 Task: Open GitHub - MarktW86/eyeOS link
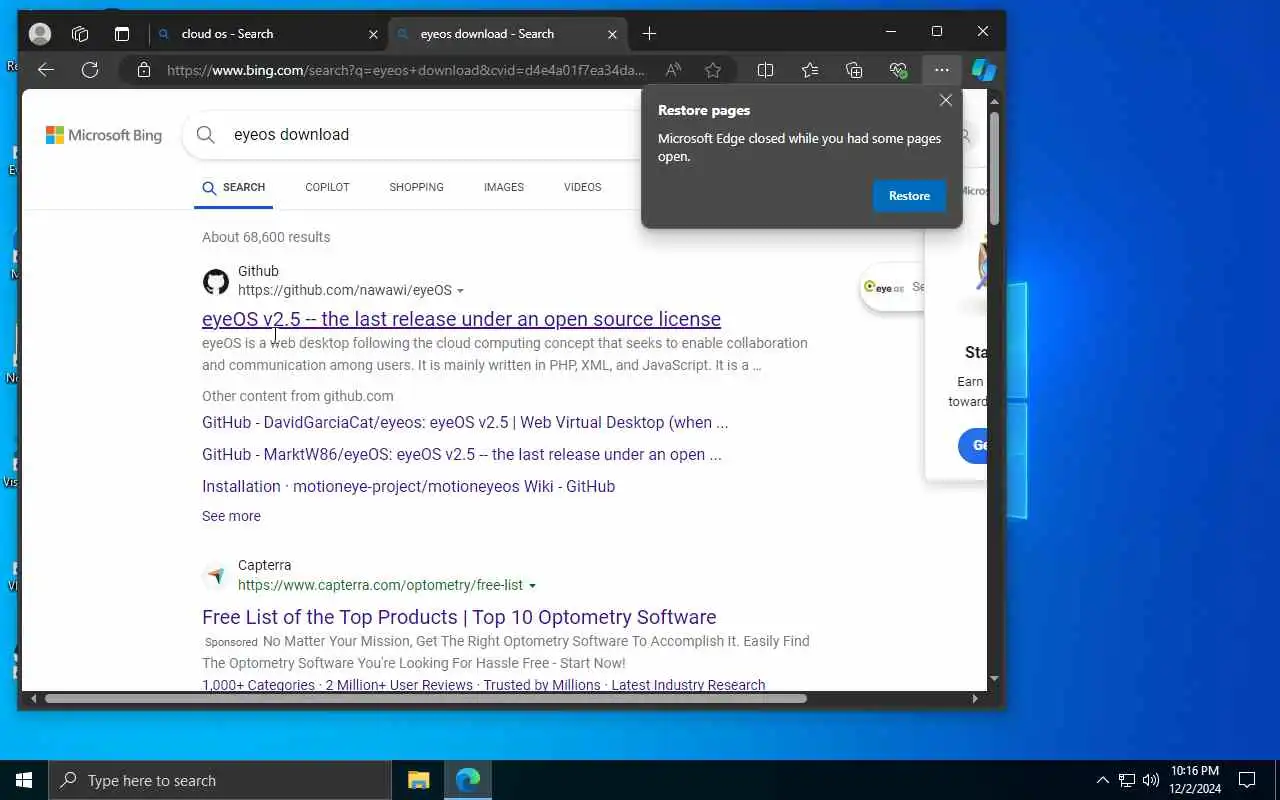tap(462, 454)
